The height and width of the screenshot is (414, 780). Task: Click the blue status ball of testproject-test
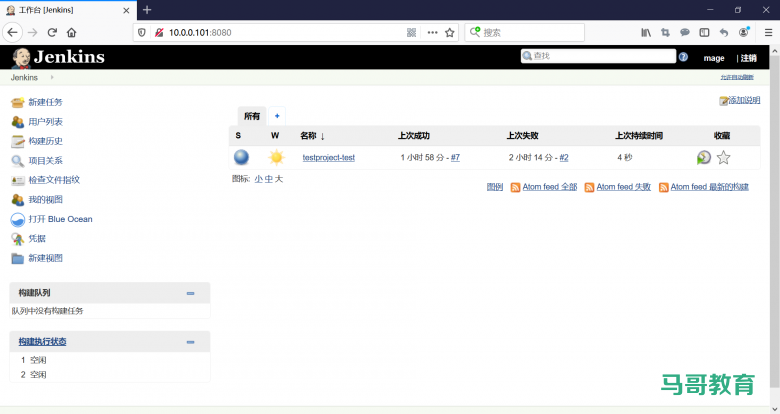pyautogui.click(x=241, y=157)
